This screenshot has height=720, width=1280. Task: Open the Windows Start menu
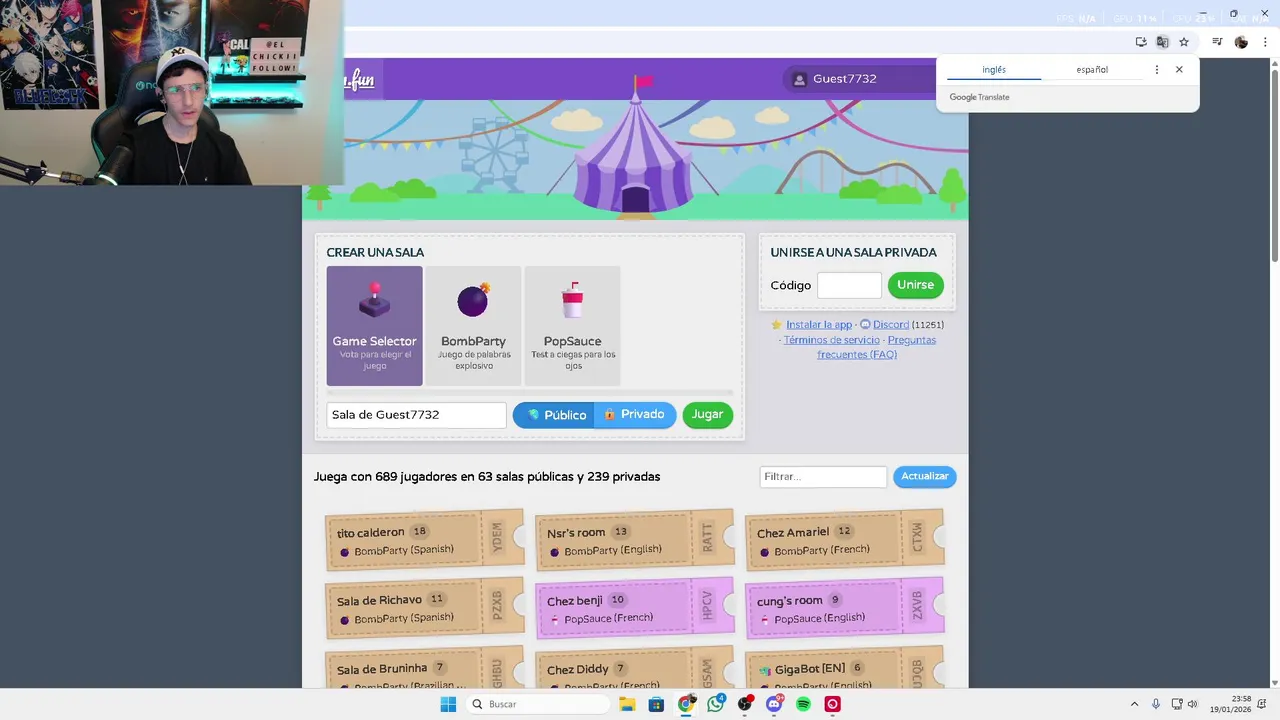(448, 704)
